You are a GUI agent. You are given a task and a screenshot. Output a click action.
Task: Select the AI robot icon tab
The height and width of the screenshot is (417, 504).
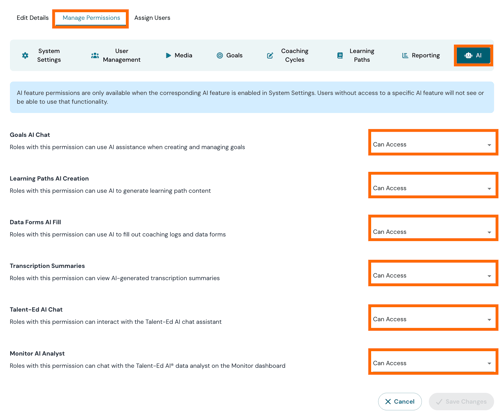tap(473, 55)
